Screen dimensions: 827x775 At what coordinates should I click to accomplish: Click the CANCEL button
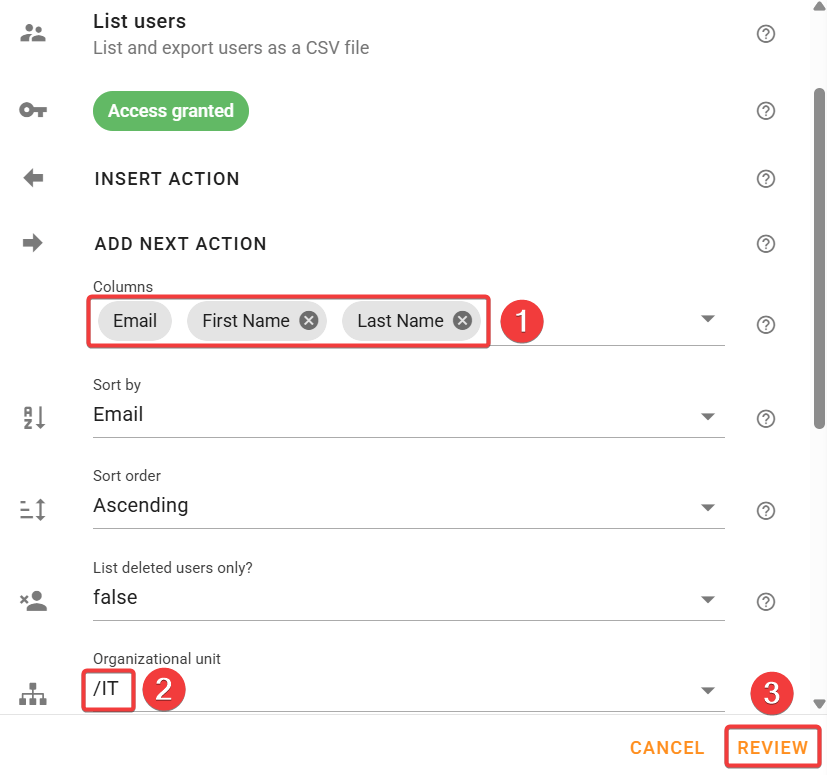(x=667, y=748)
